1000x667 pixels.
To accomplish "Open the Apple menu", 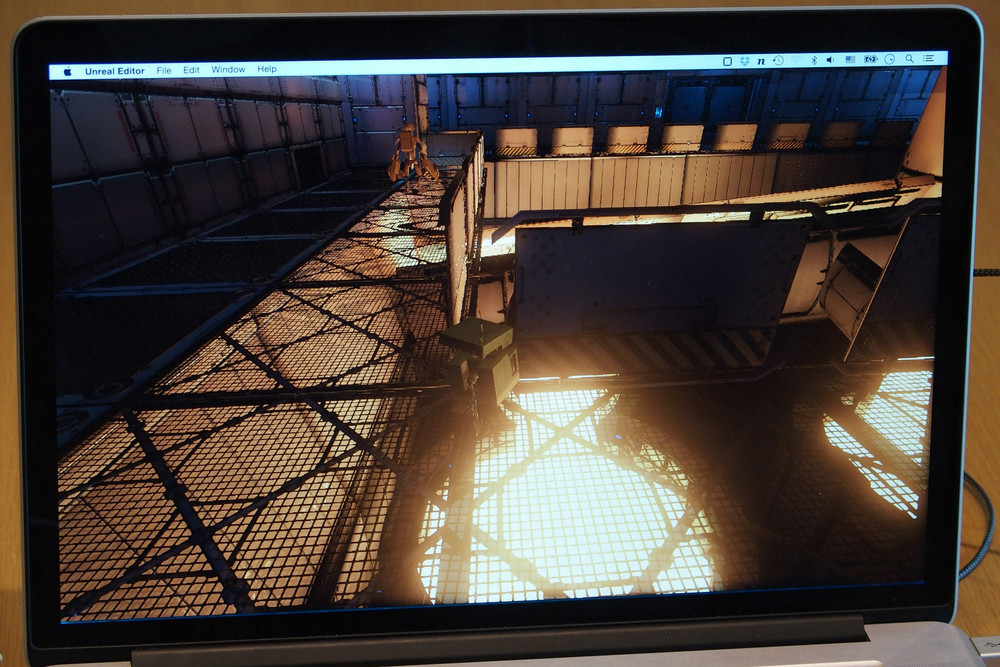I will 68,71.
